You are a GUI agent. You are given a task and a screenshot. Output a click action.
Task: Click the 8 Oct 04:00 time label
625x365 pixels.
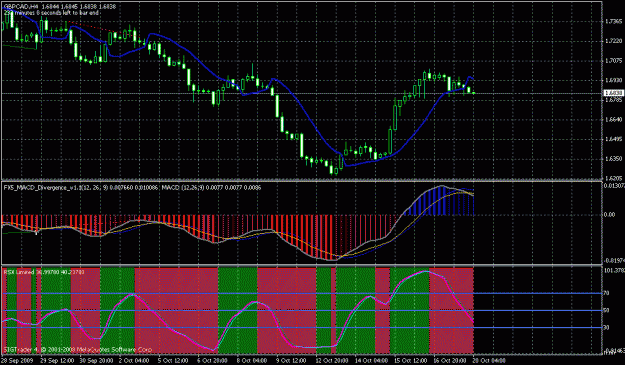(253, 361)
